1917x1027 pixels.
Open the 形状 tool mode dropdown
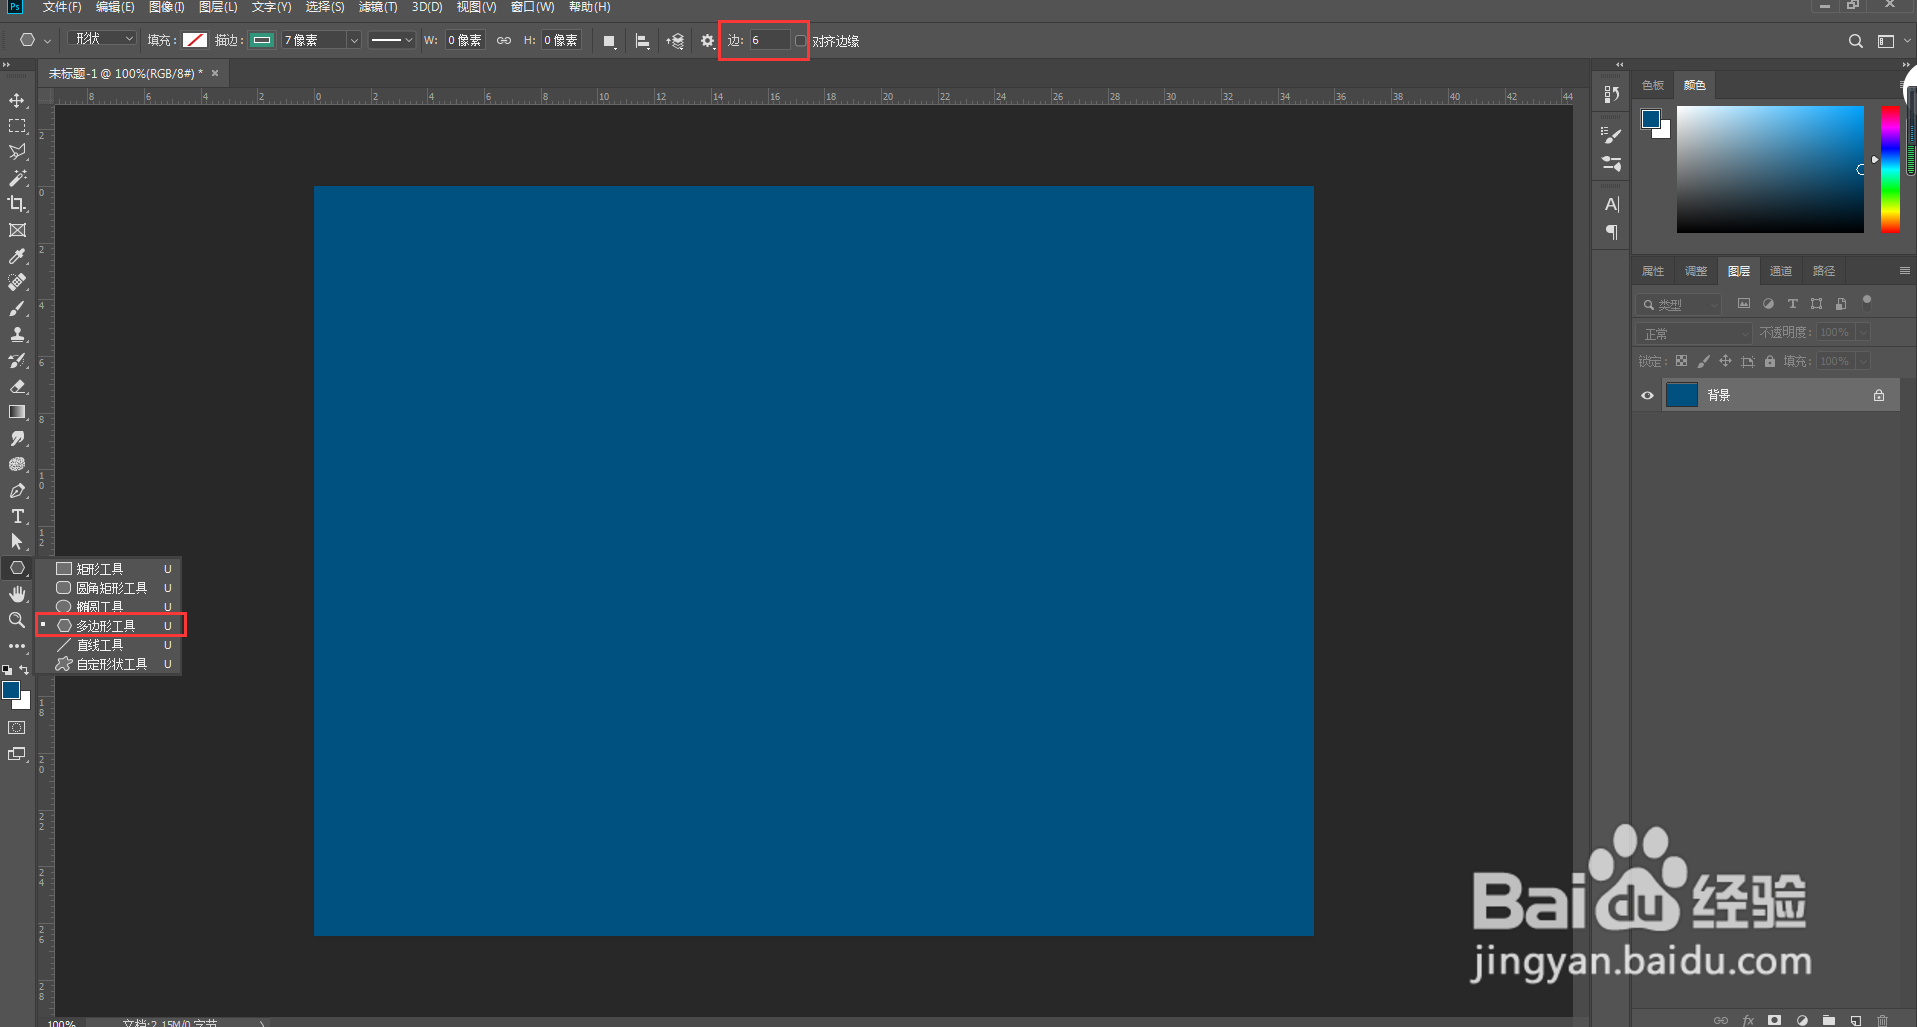click(102, 39)
